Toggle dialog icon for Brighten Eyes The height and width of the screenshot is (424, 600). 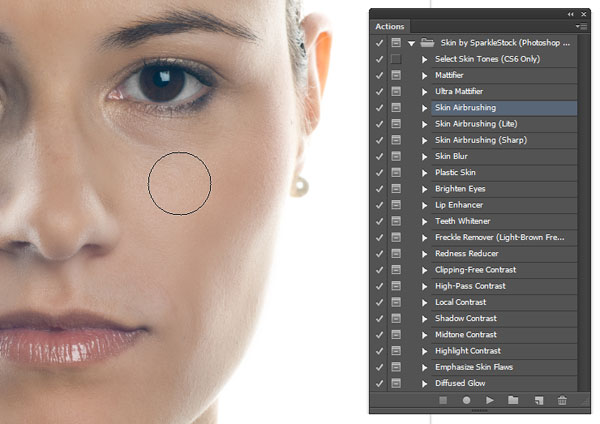click(x=396, y=189)
